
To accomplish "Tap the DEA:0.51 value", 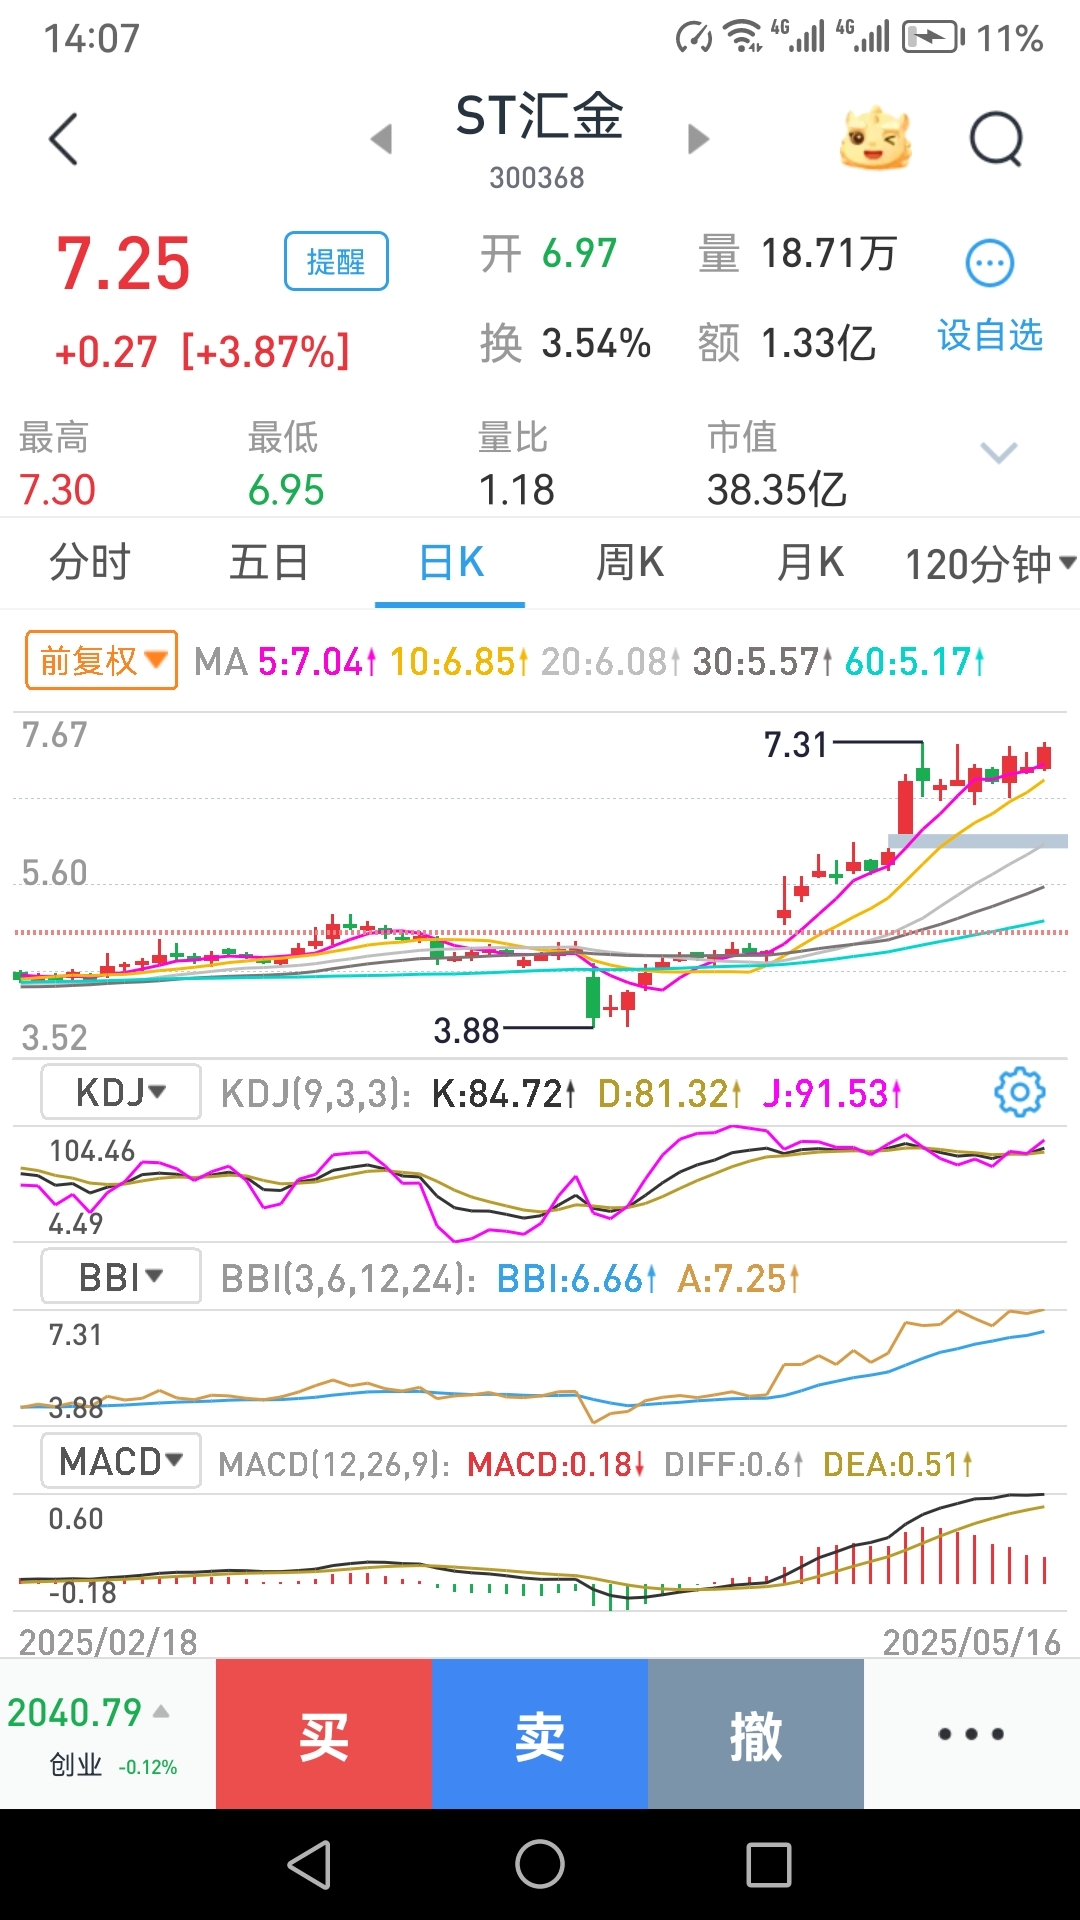I will tap(898, 1464).
